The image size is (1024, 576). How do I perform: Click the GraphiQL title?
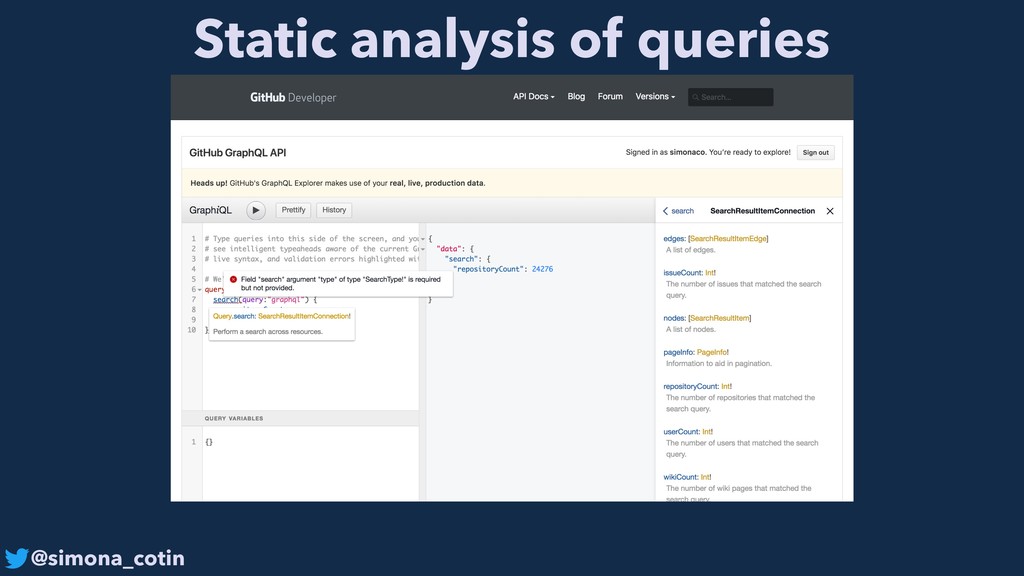pos(210,210)
